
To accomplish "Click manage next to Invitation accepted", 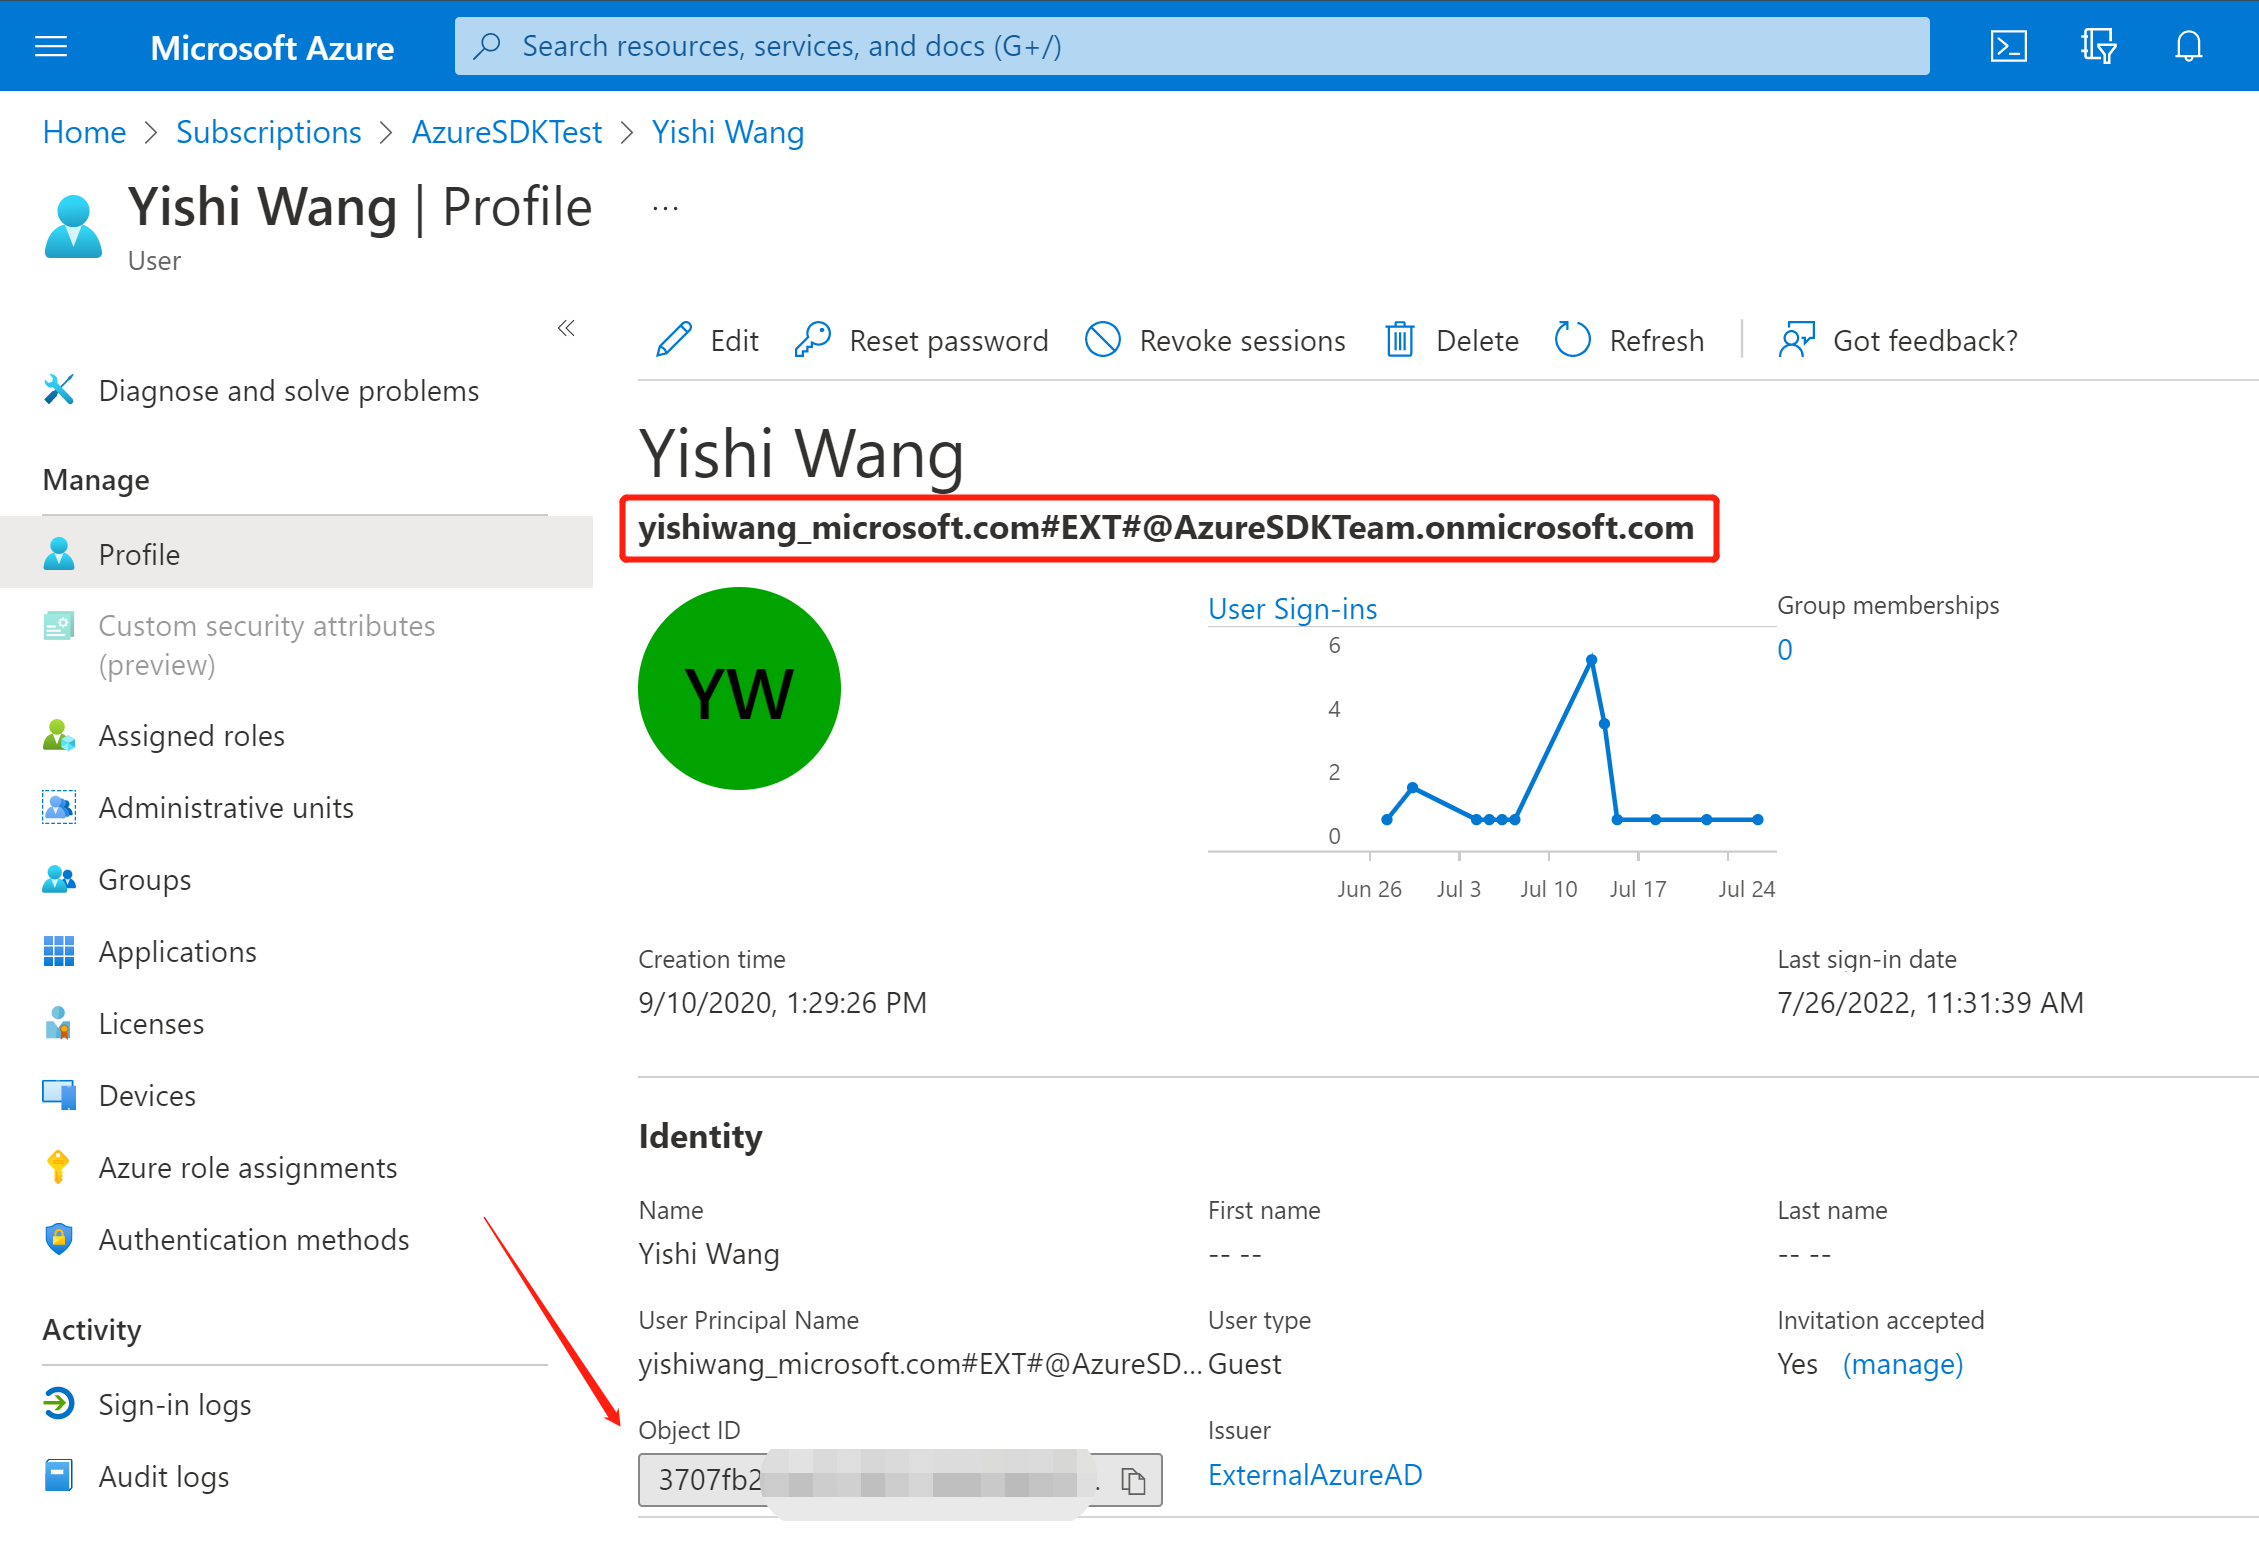I will pos(1902,1363).
